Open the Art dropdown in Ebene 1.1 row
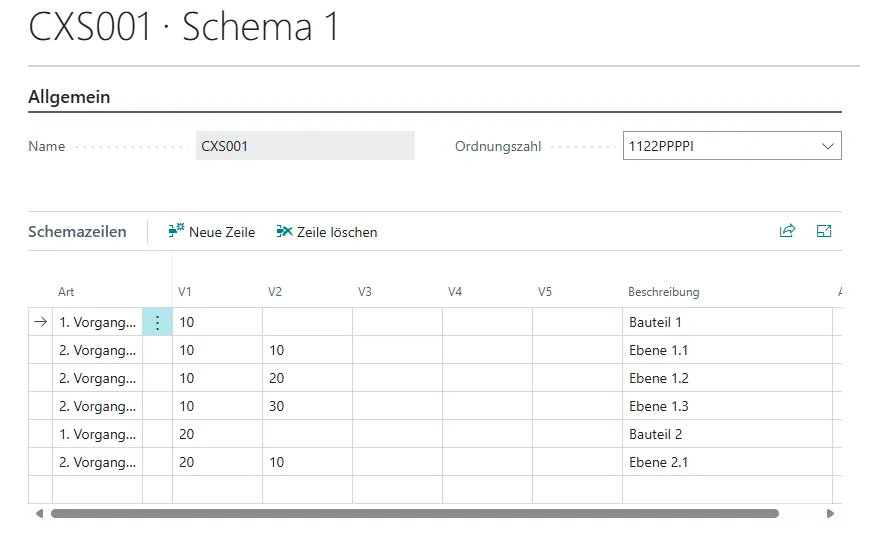 (97, 350)
